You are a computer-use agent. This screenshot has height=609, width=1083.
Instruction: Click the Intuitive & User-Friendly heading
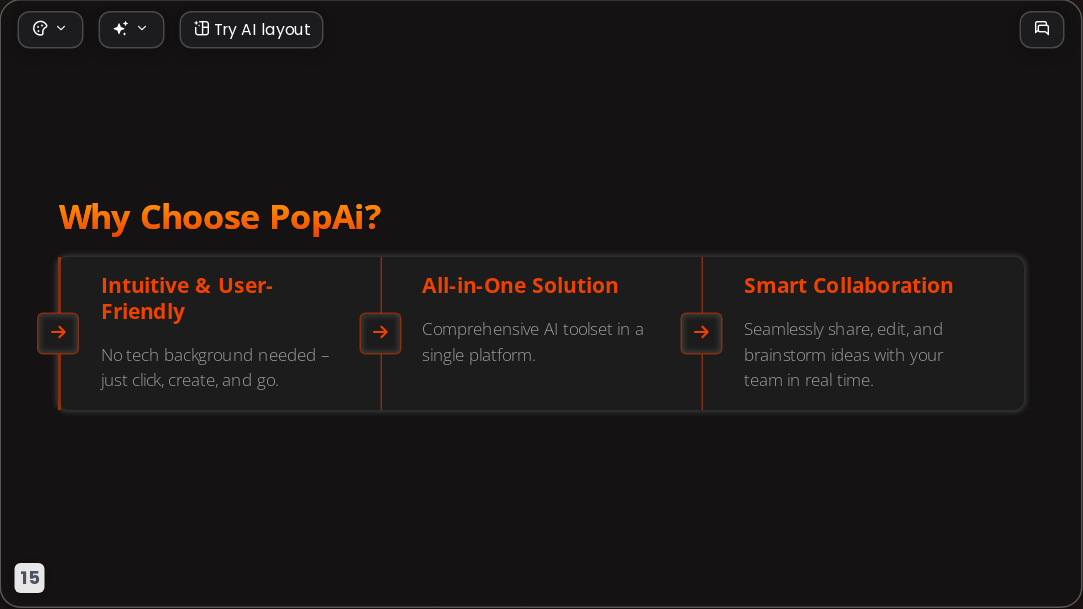point(187,298)
